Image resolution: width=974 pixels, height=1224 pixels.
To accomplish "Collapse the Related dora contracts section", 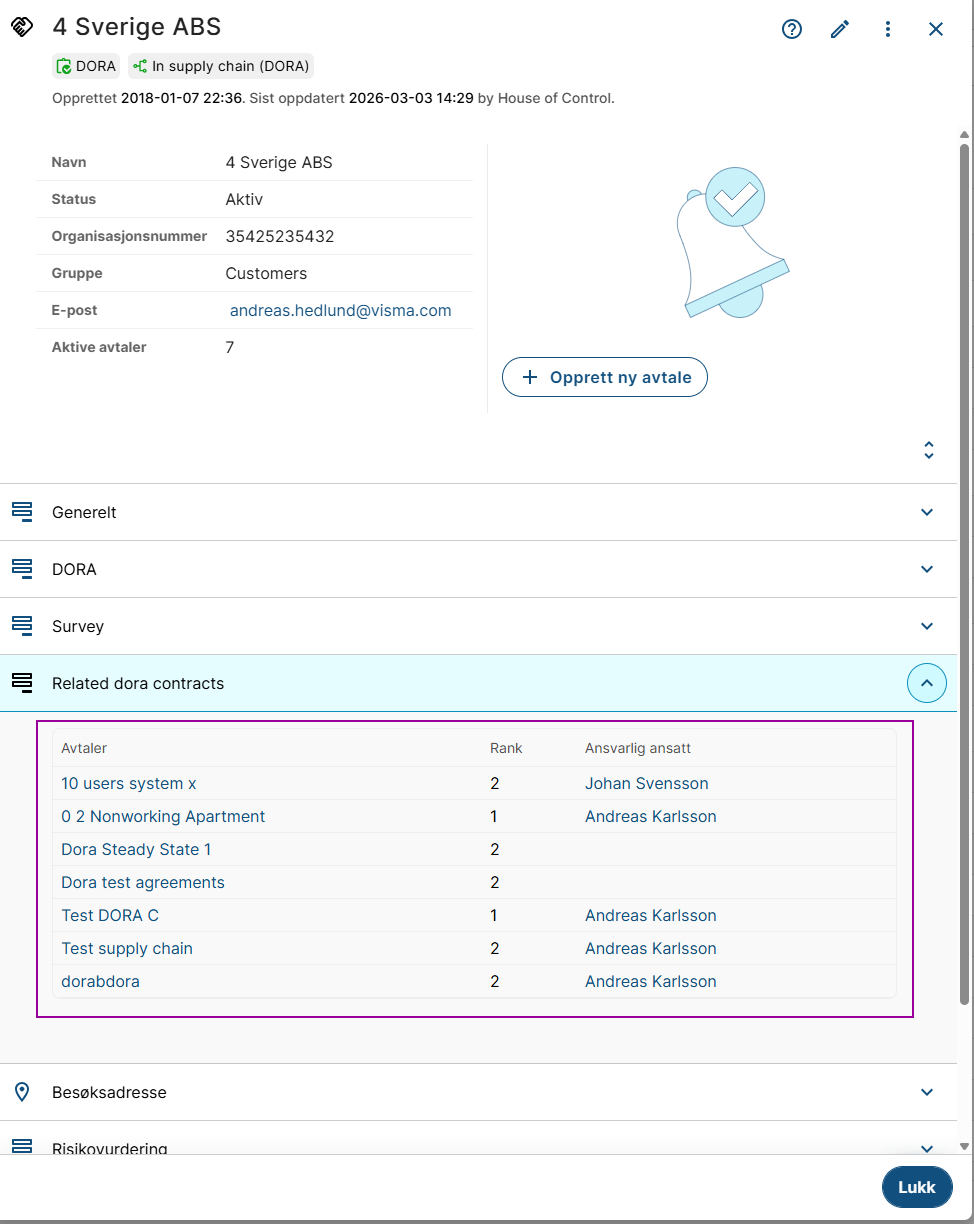I will click(x=927, y=683).
